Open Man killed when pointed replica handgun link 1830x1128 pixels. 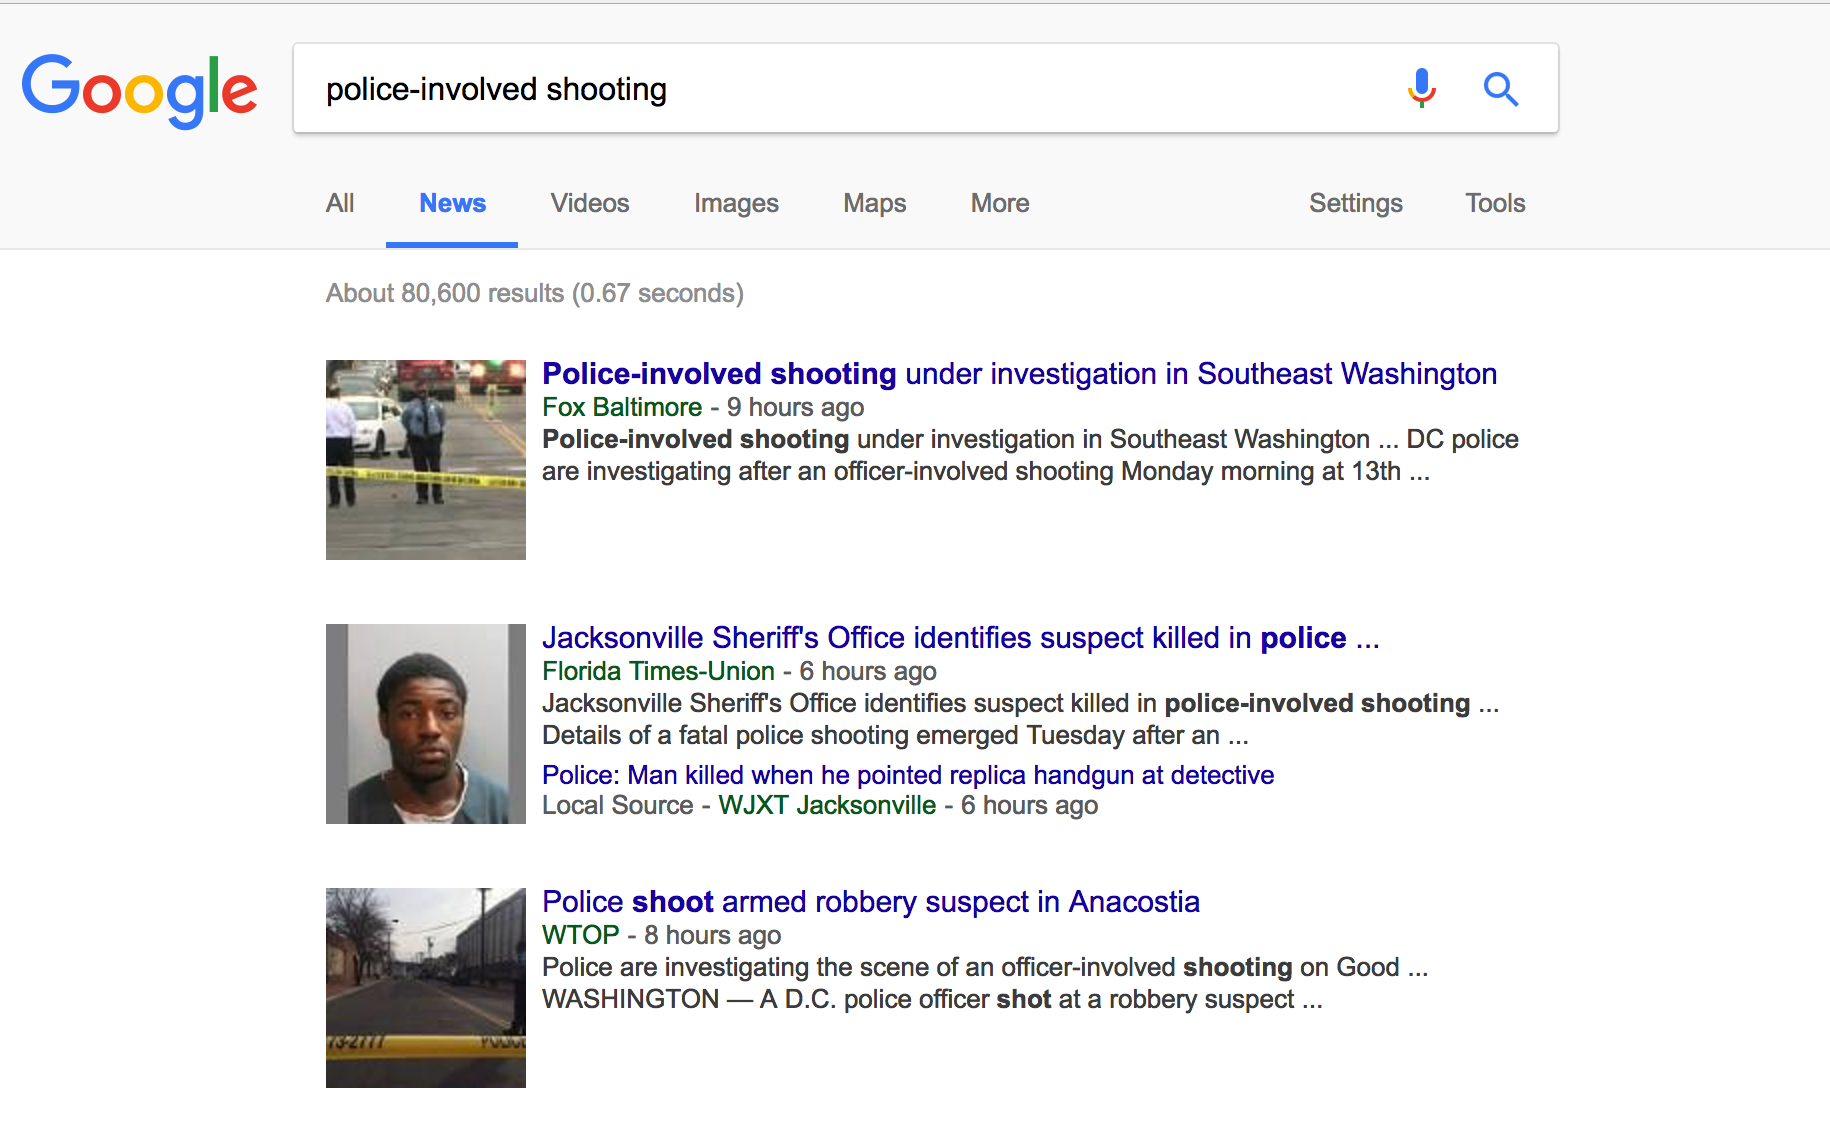click(x=908, y=775)
